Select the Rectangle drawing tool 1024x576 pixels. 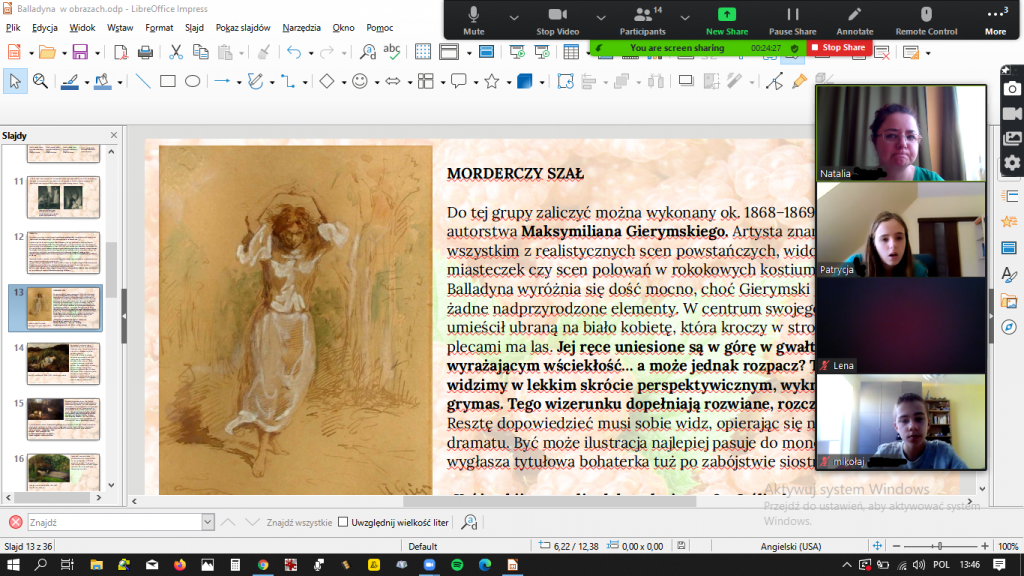[x=167, y=82]
